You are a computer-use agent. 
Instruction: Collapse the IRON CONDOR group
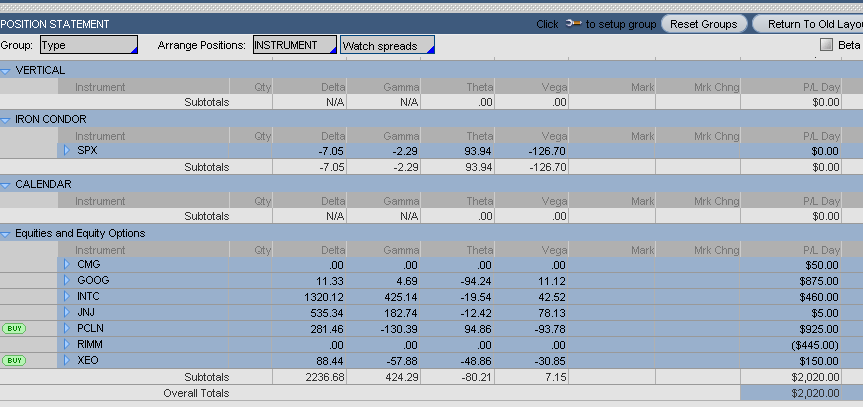click(6, 120)
